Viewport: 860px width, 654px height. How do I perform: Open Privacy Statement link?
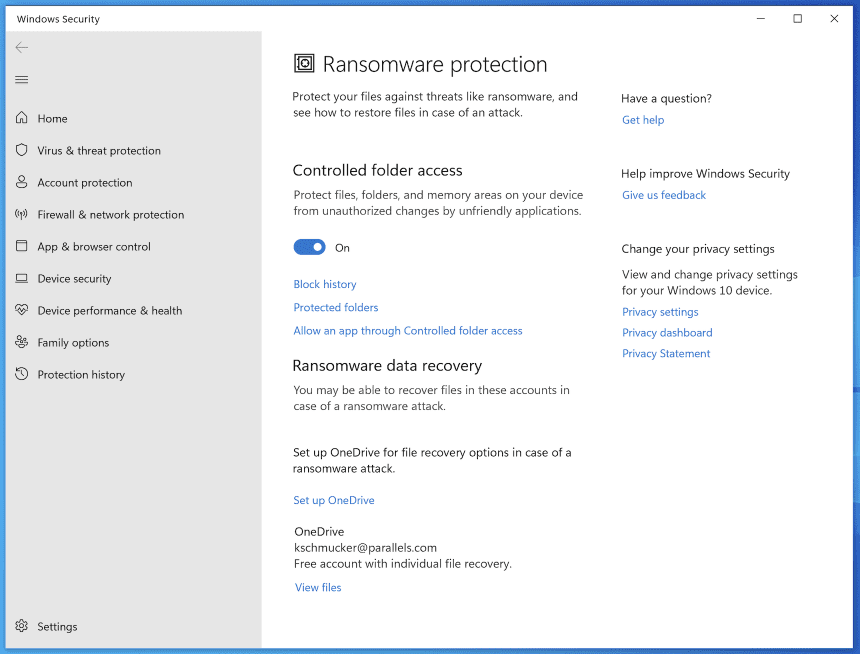(666, 354)
